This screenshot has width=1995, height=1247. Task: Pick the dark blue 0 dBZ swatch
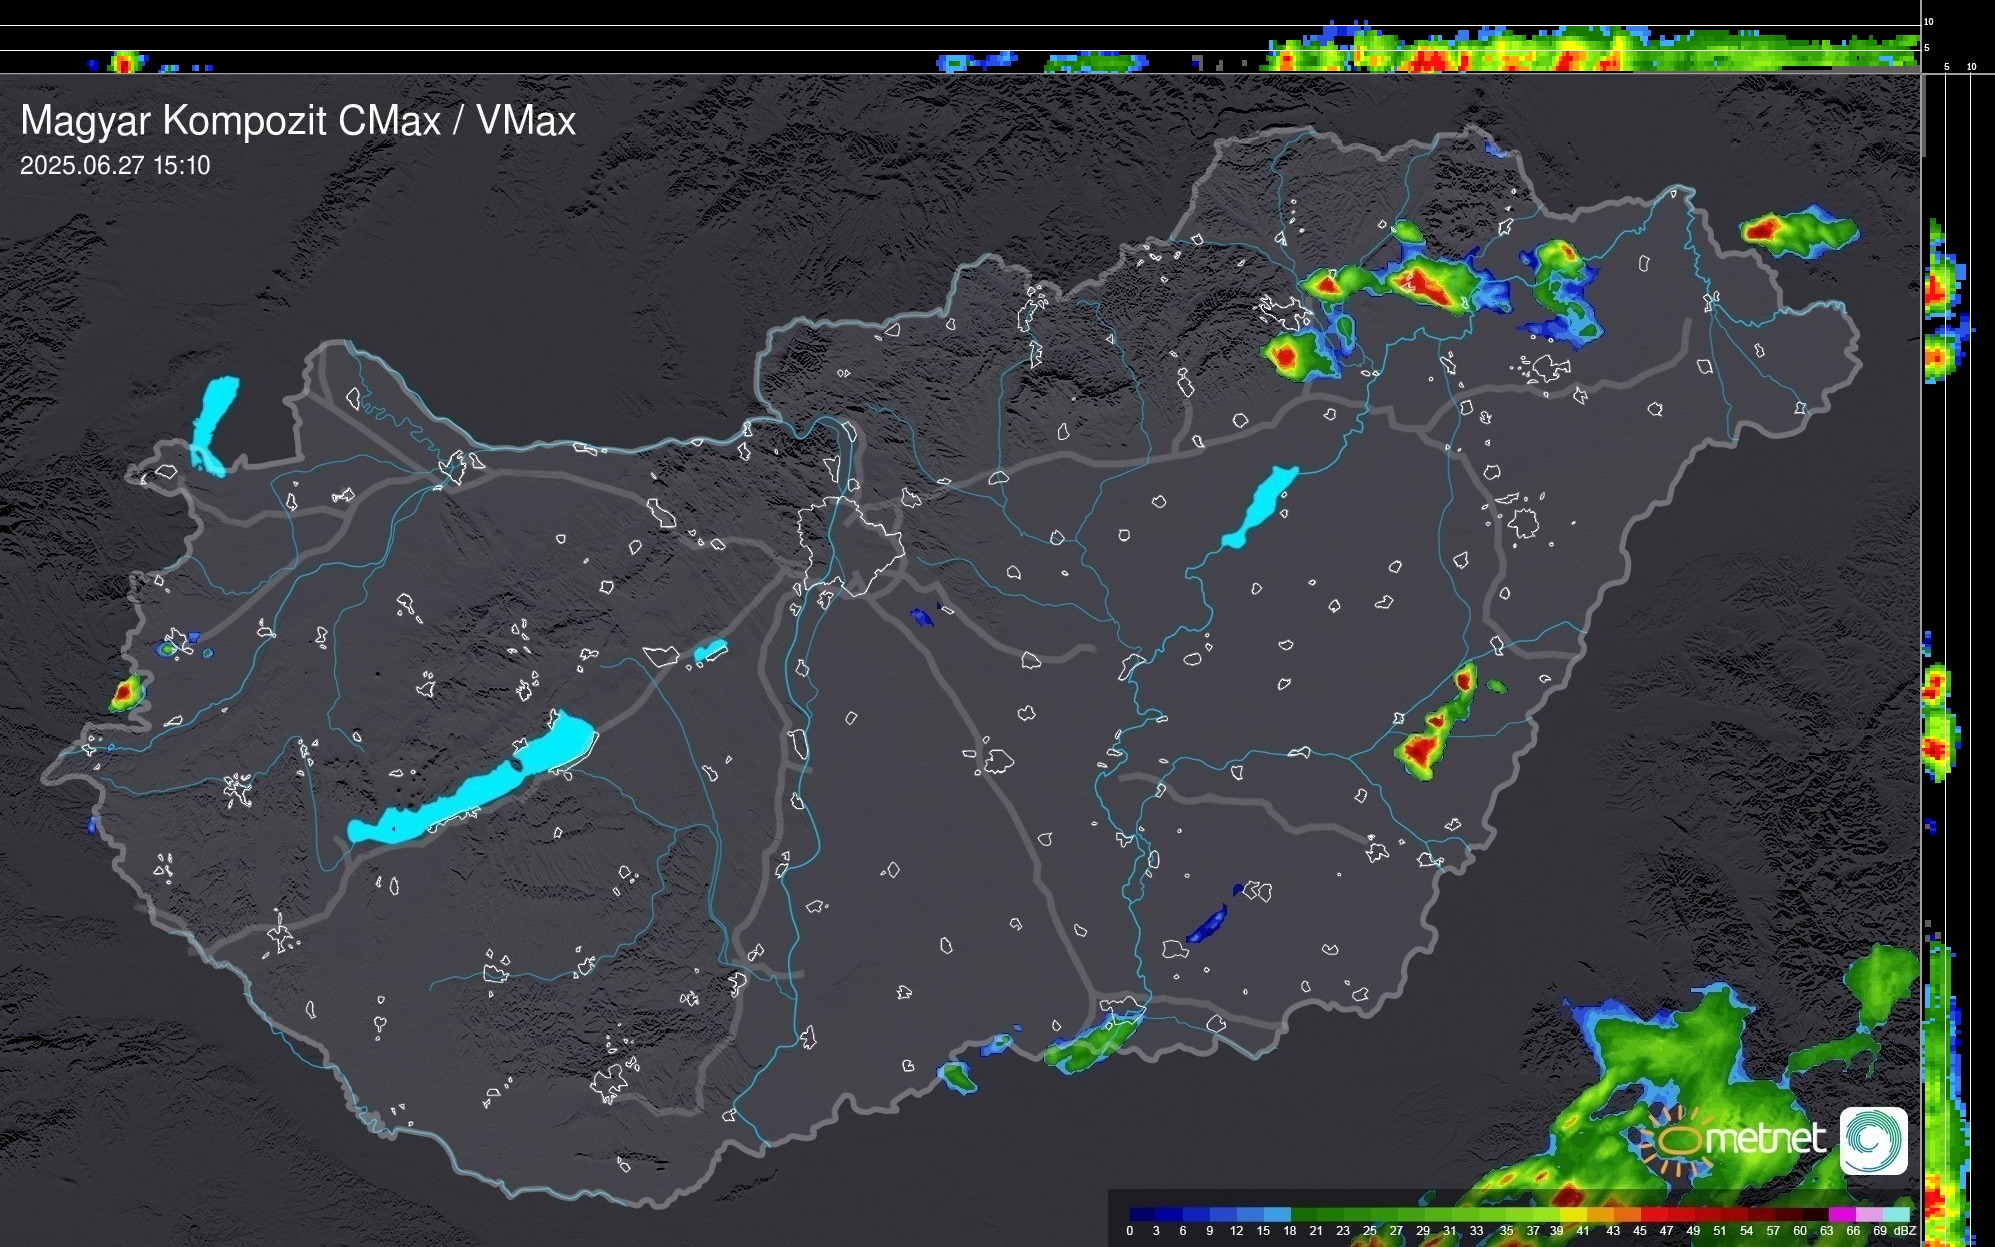[x=1143, y=1215]
